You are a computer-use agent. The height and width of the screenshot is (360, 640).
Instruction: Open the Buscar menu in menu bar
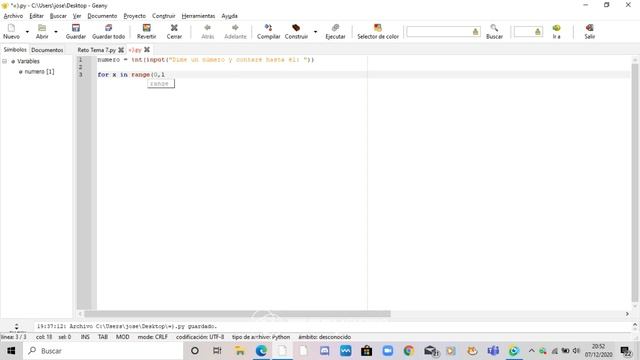click(58, 16)
